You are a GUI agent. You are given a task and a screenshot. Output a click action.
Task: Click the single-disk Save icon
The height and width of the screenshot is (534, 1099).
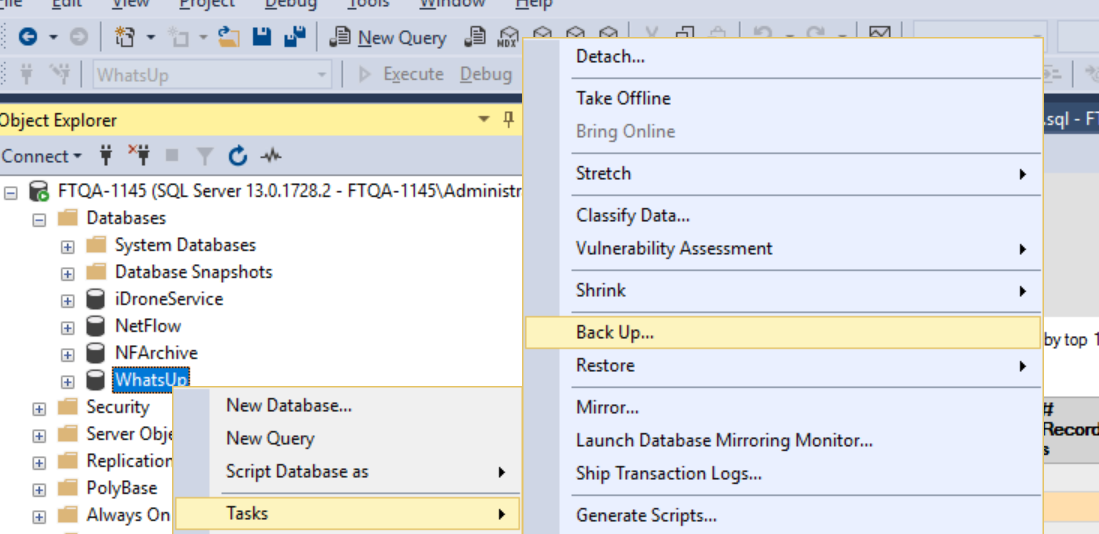pyautogui.click(x=262, y=36)
